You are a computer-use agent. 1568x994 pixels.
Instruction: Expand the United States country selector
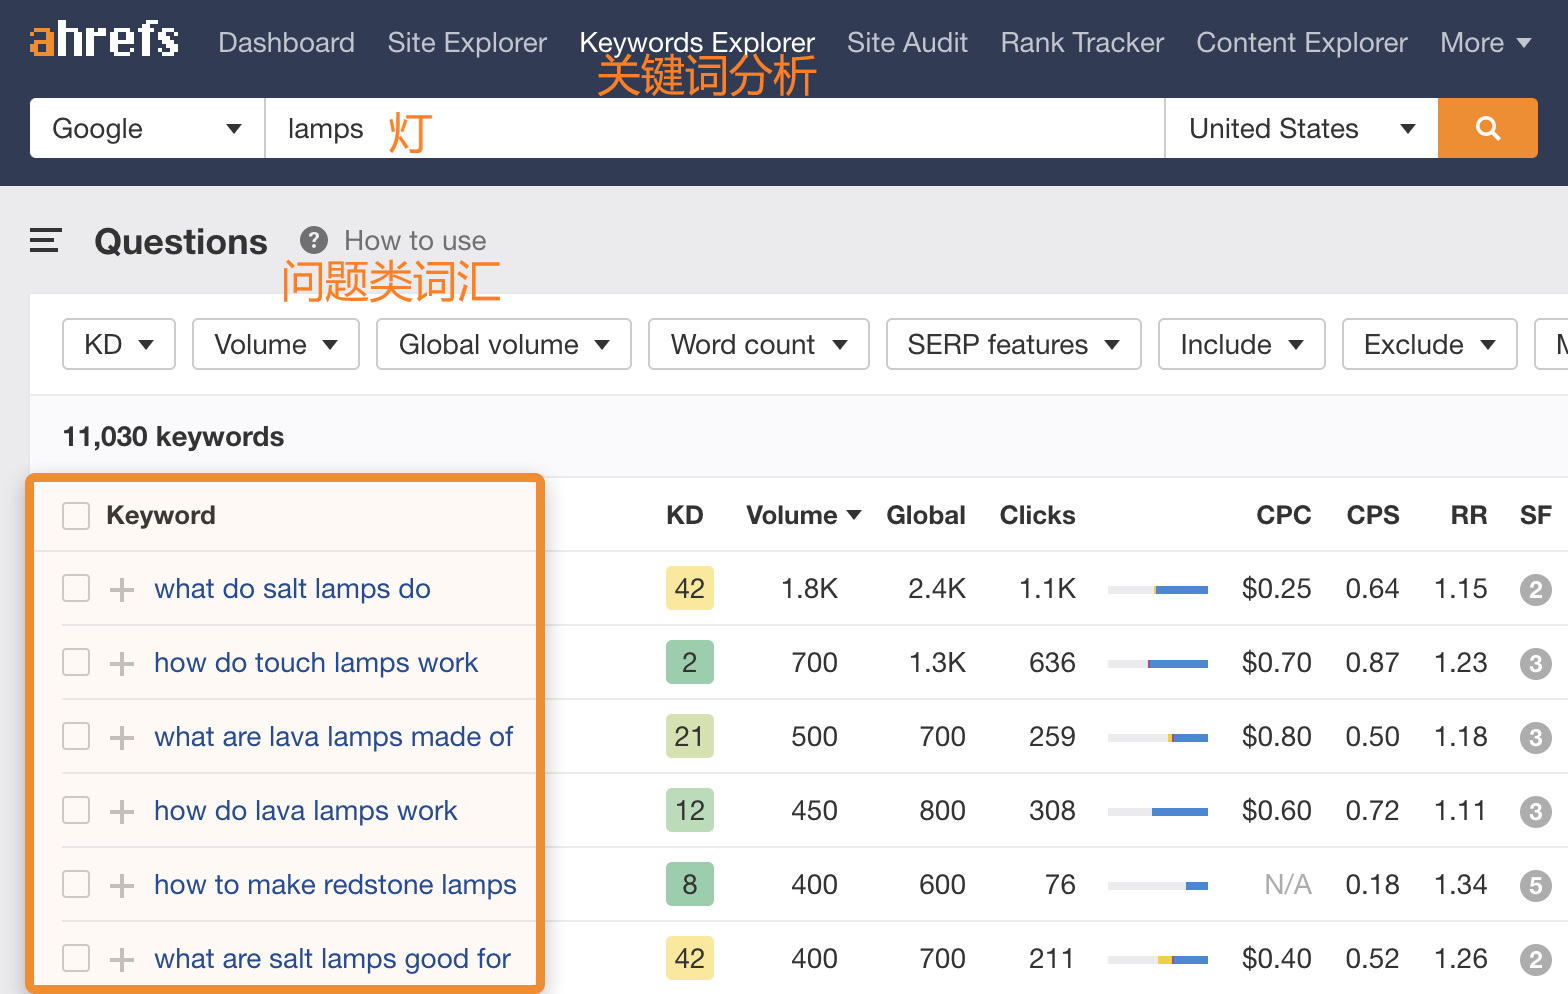pyautogui.click(x=1300, y=128)
